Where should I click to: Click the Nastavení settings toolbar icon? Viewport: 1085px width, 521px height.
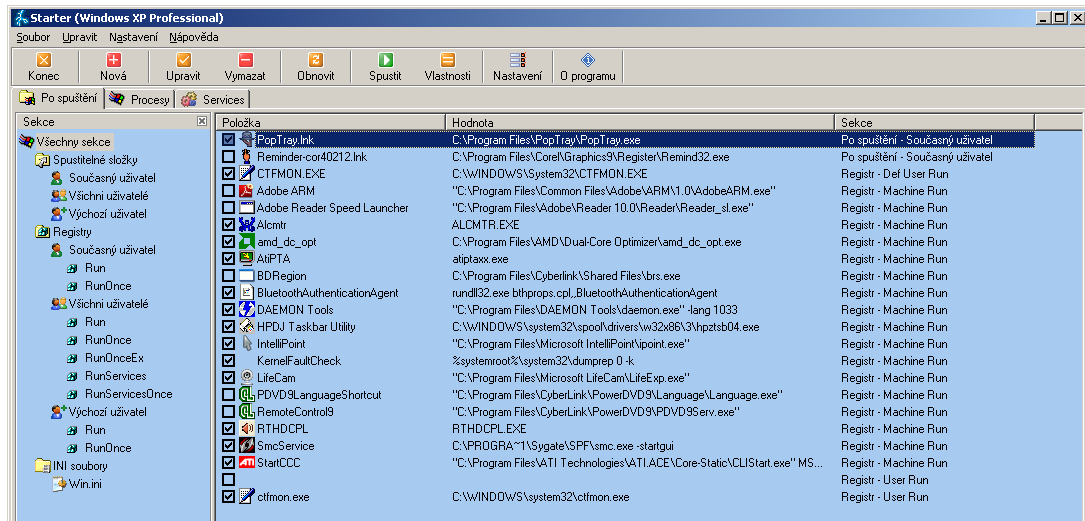coord(518,60)
